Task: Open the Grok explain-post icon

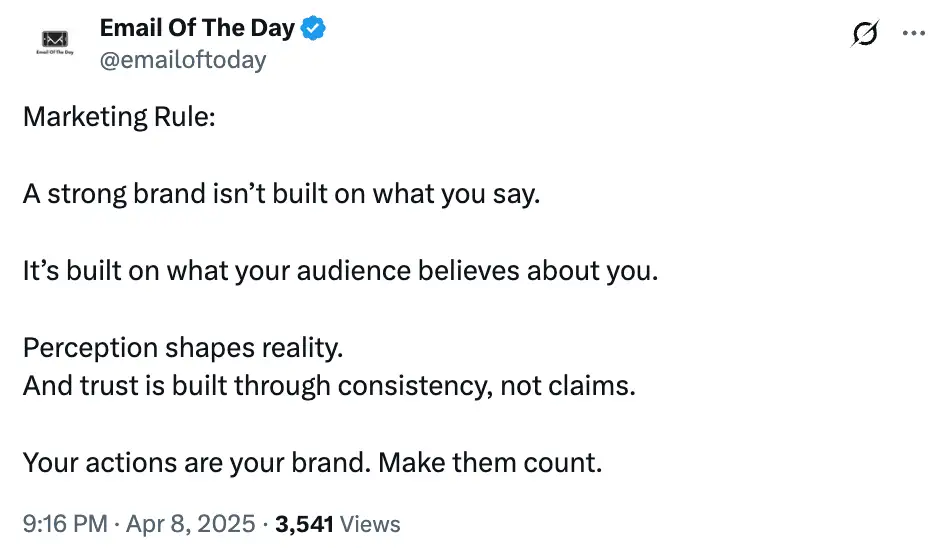Action: (x=864, y=34)
